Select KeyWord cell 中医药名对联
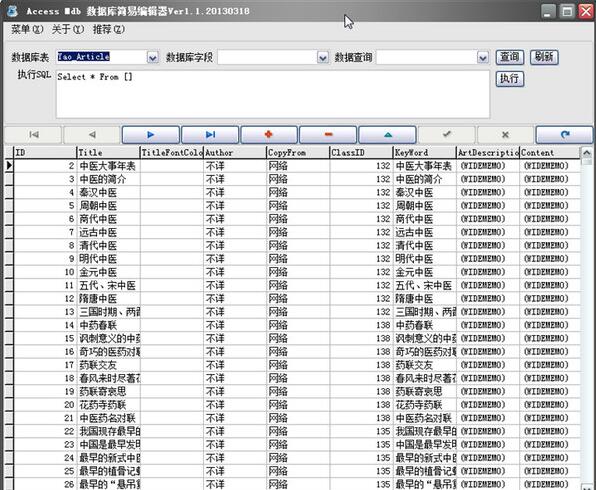 point(424,418)
